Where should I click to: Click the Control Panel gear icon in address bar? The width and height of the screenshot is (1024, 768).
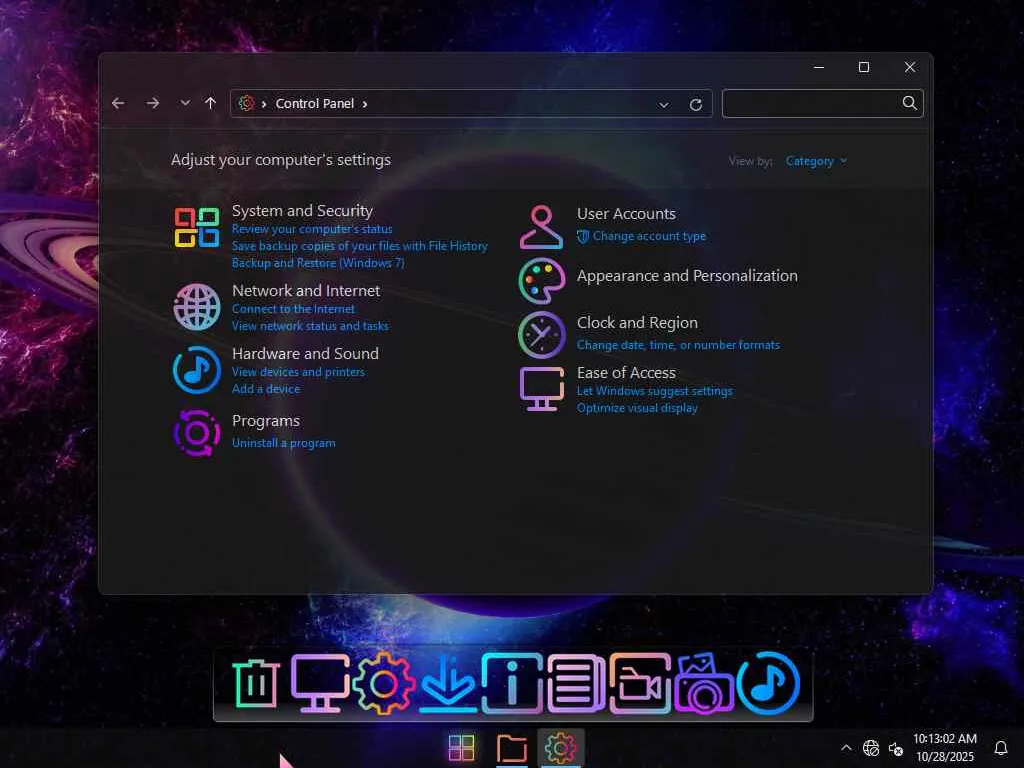pyautogui.click(x=246, y=103)
